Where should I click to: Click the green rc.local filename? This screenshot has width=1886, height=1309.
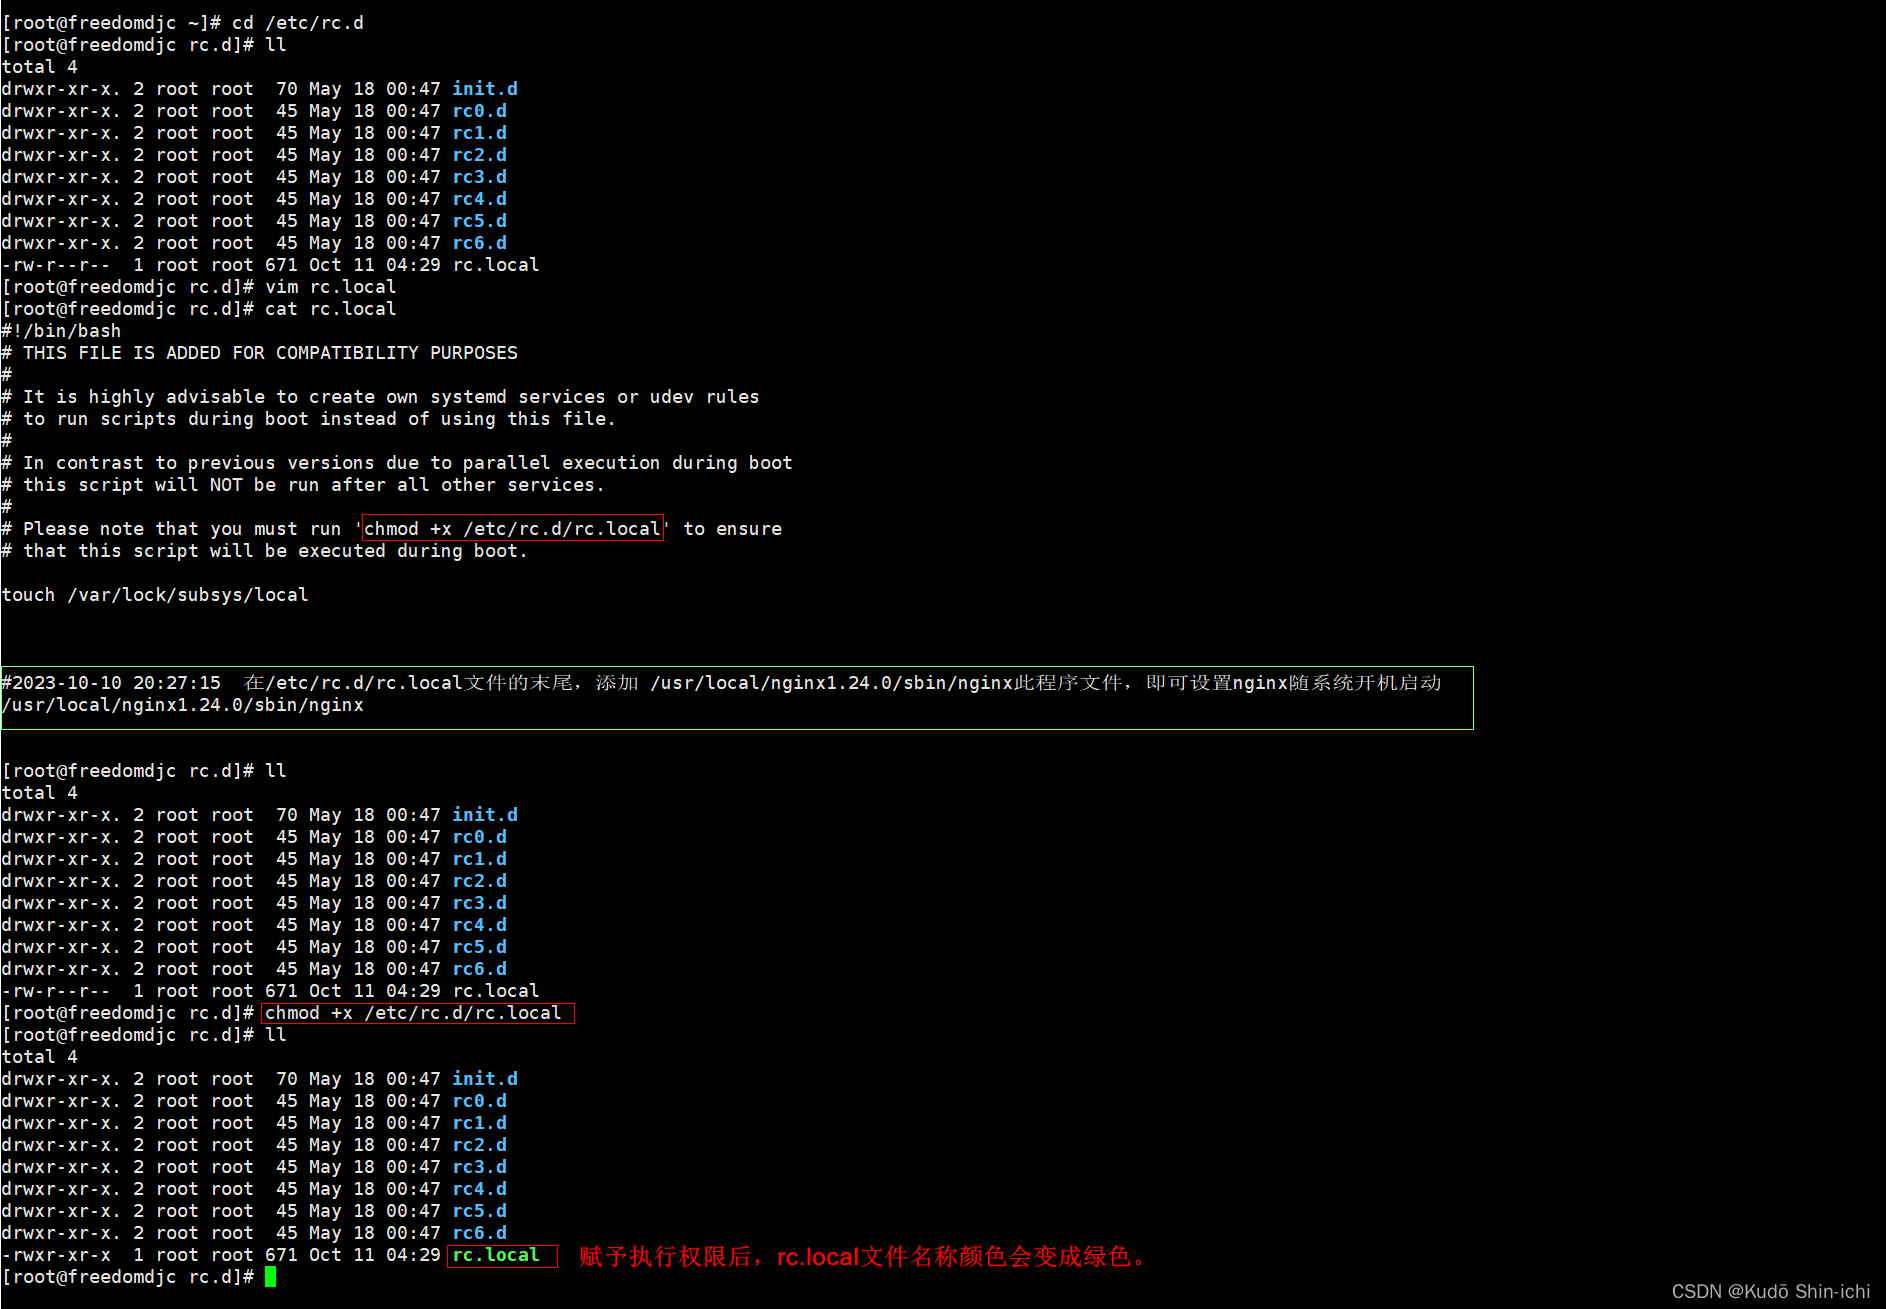coord(496,1255)
